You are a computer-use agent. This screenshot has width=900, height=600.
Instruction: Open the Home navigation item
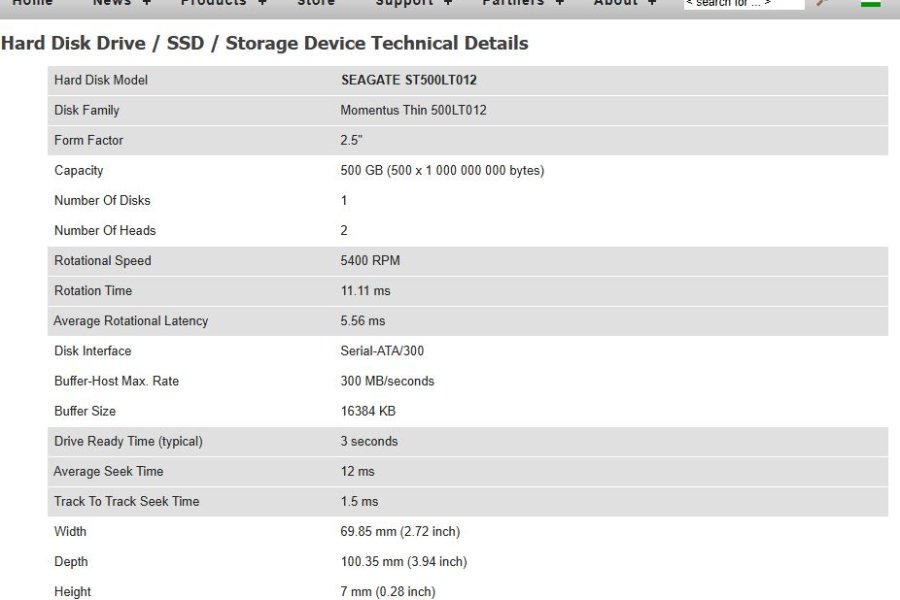pyautogui.click(x=33, y=2)
